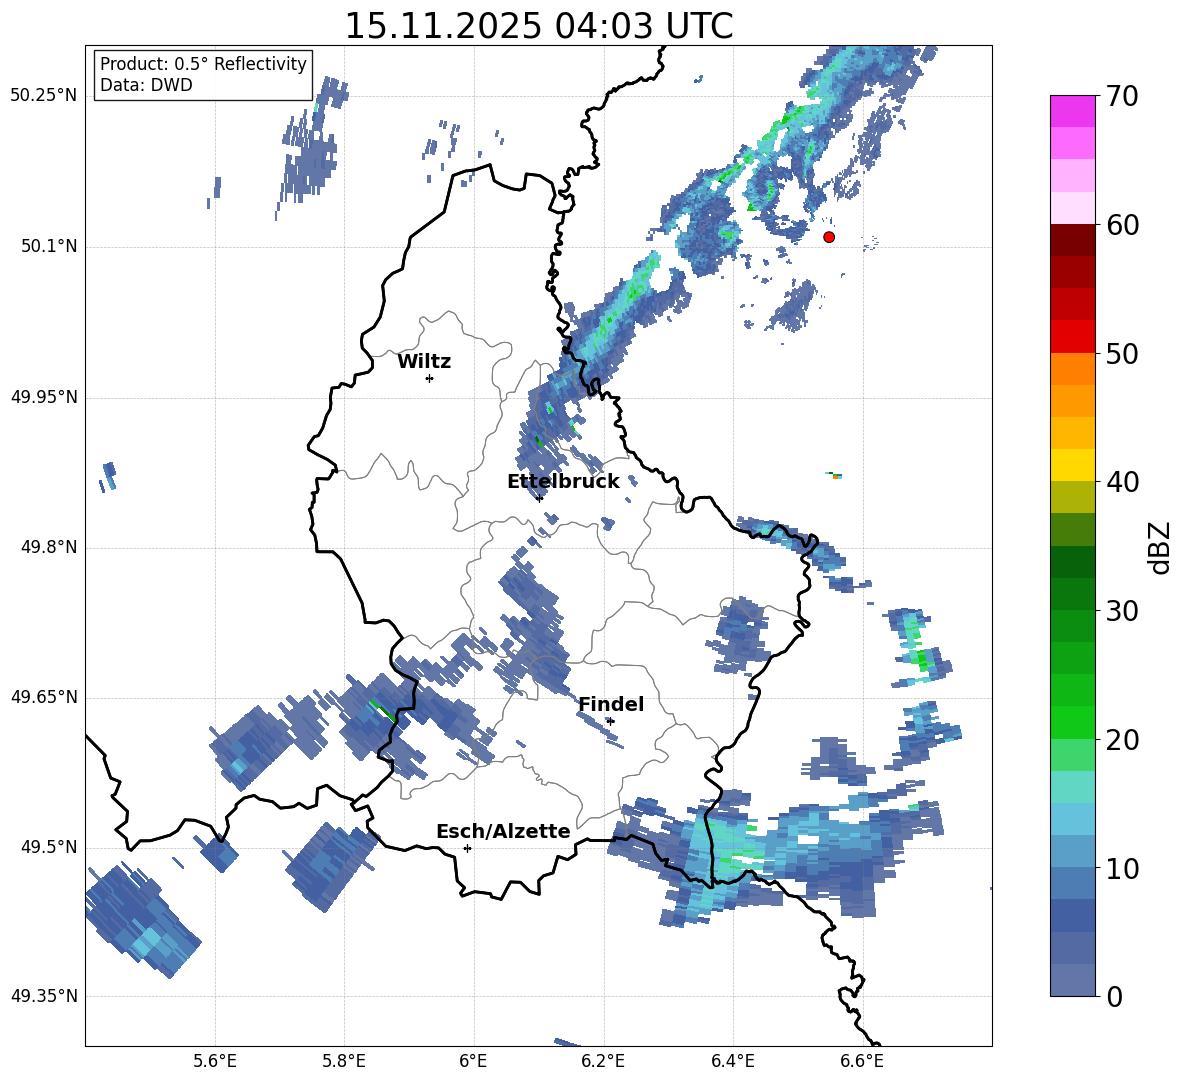Click the small orange echo east of Ettelbruck
The height and width of the screenshot is (1081, 1184).
tap(836, 476)
